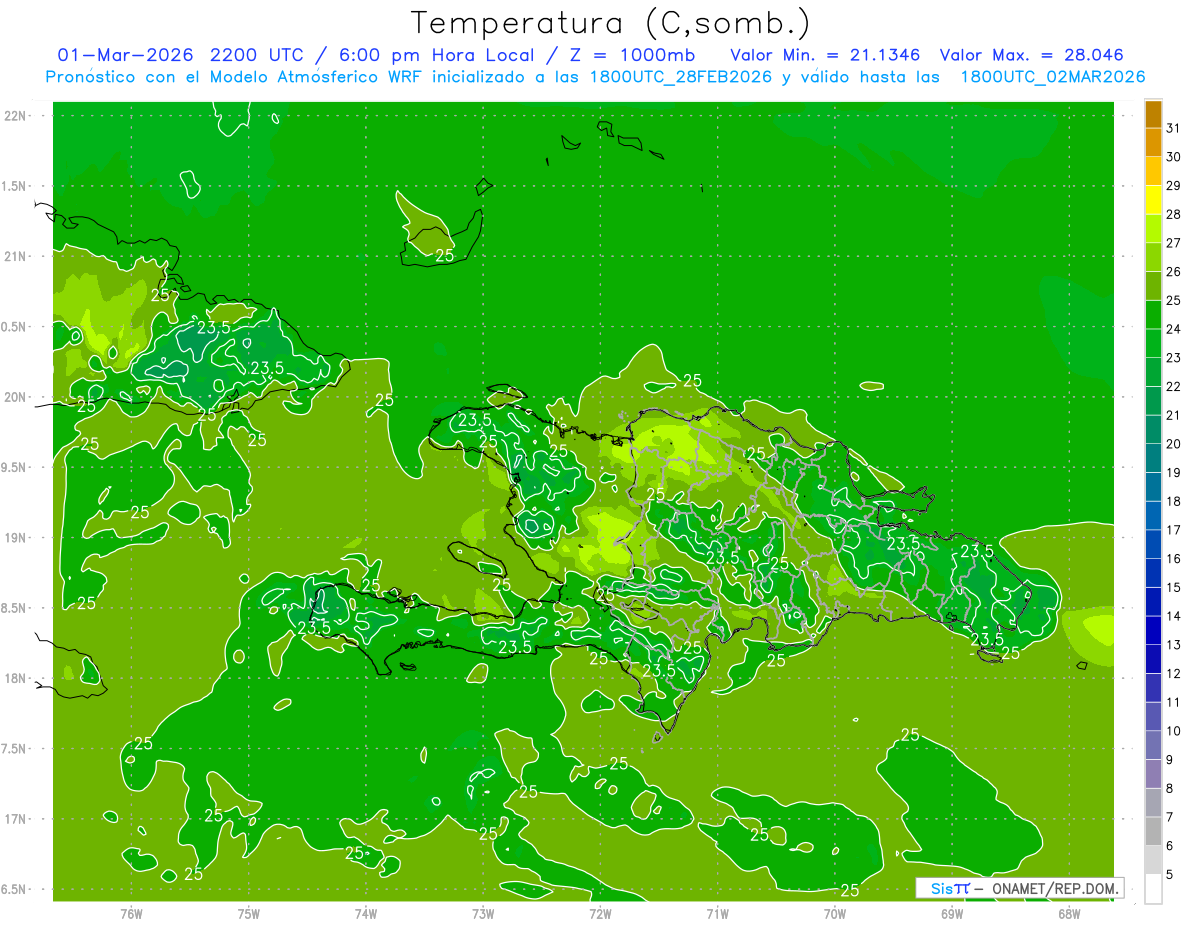Click the longitude axis label "72W"
This screenshot has width=1200, height=927.
click(x=600, y=914)
